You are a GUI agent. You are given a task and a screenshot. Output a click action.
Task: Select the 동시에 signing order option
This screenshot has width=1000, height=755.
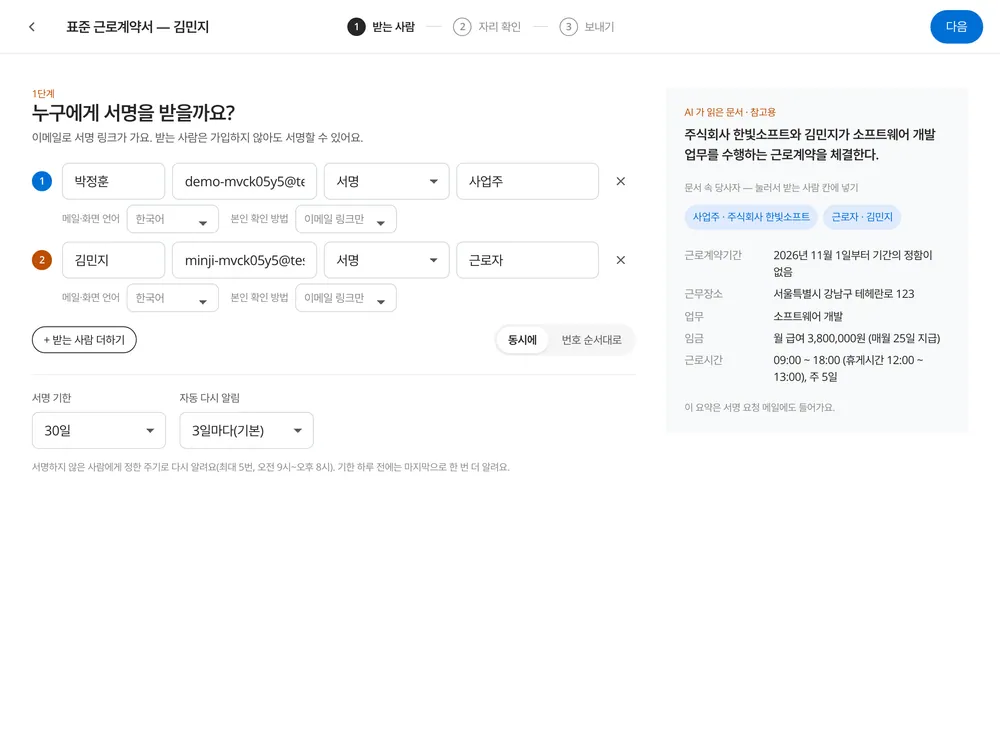click(x=522, y=340)
